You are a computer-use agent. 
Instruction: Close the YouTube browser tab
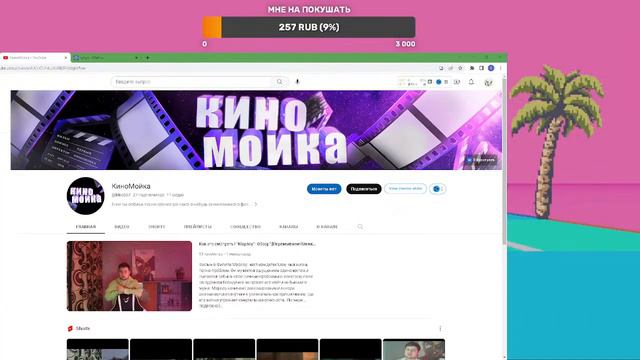[66, 58]
